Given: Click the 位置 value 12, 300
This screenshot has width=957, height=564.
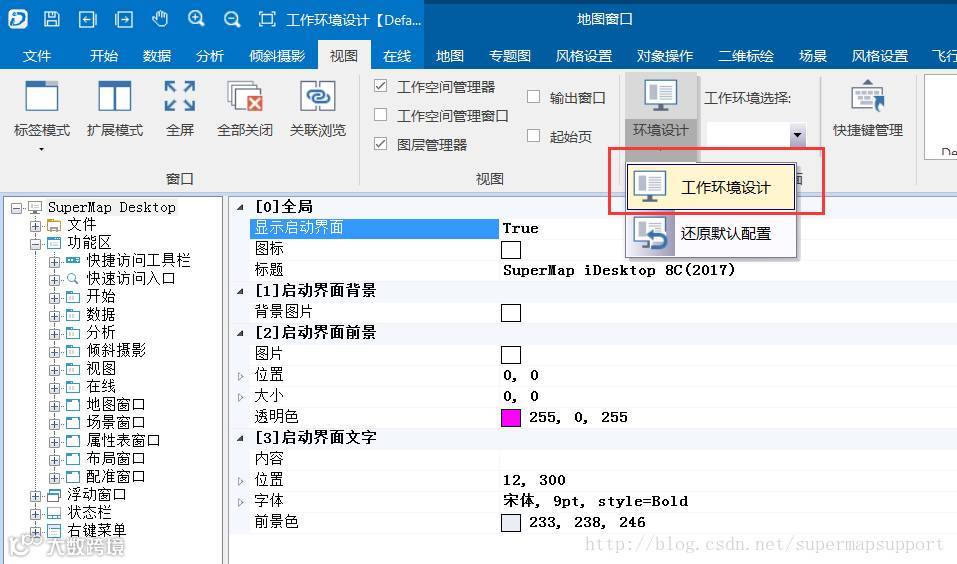Looking at the screenshot, I should tap(534, 480).
